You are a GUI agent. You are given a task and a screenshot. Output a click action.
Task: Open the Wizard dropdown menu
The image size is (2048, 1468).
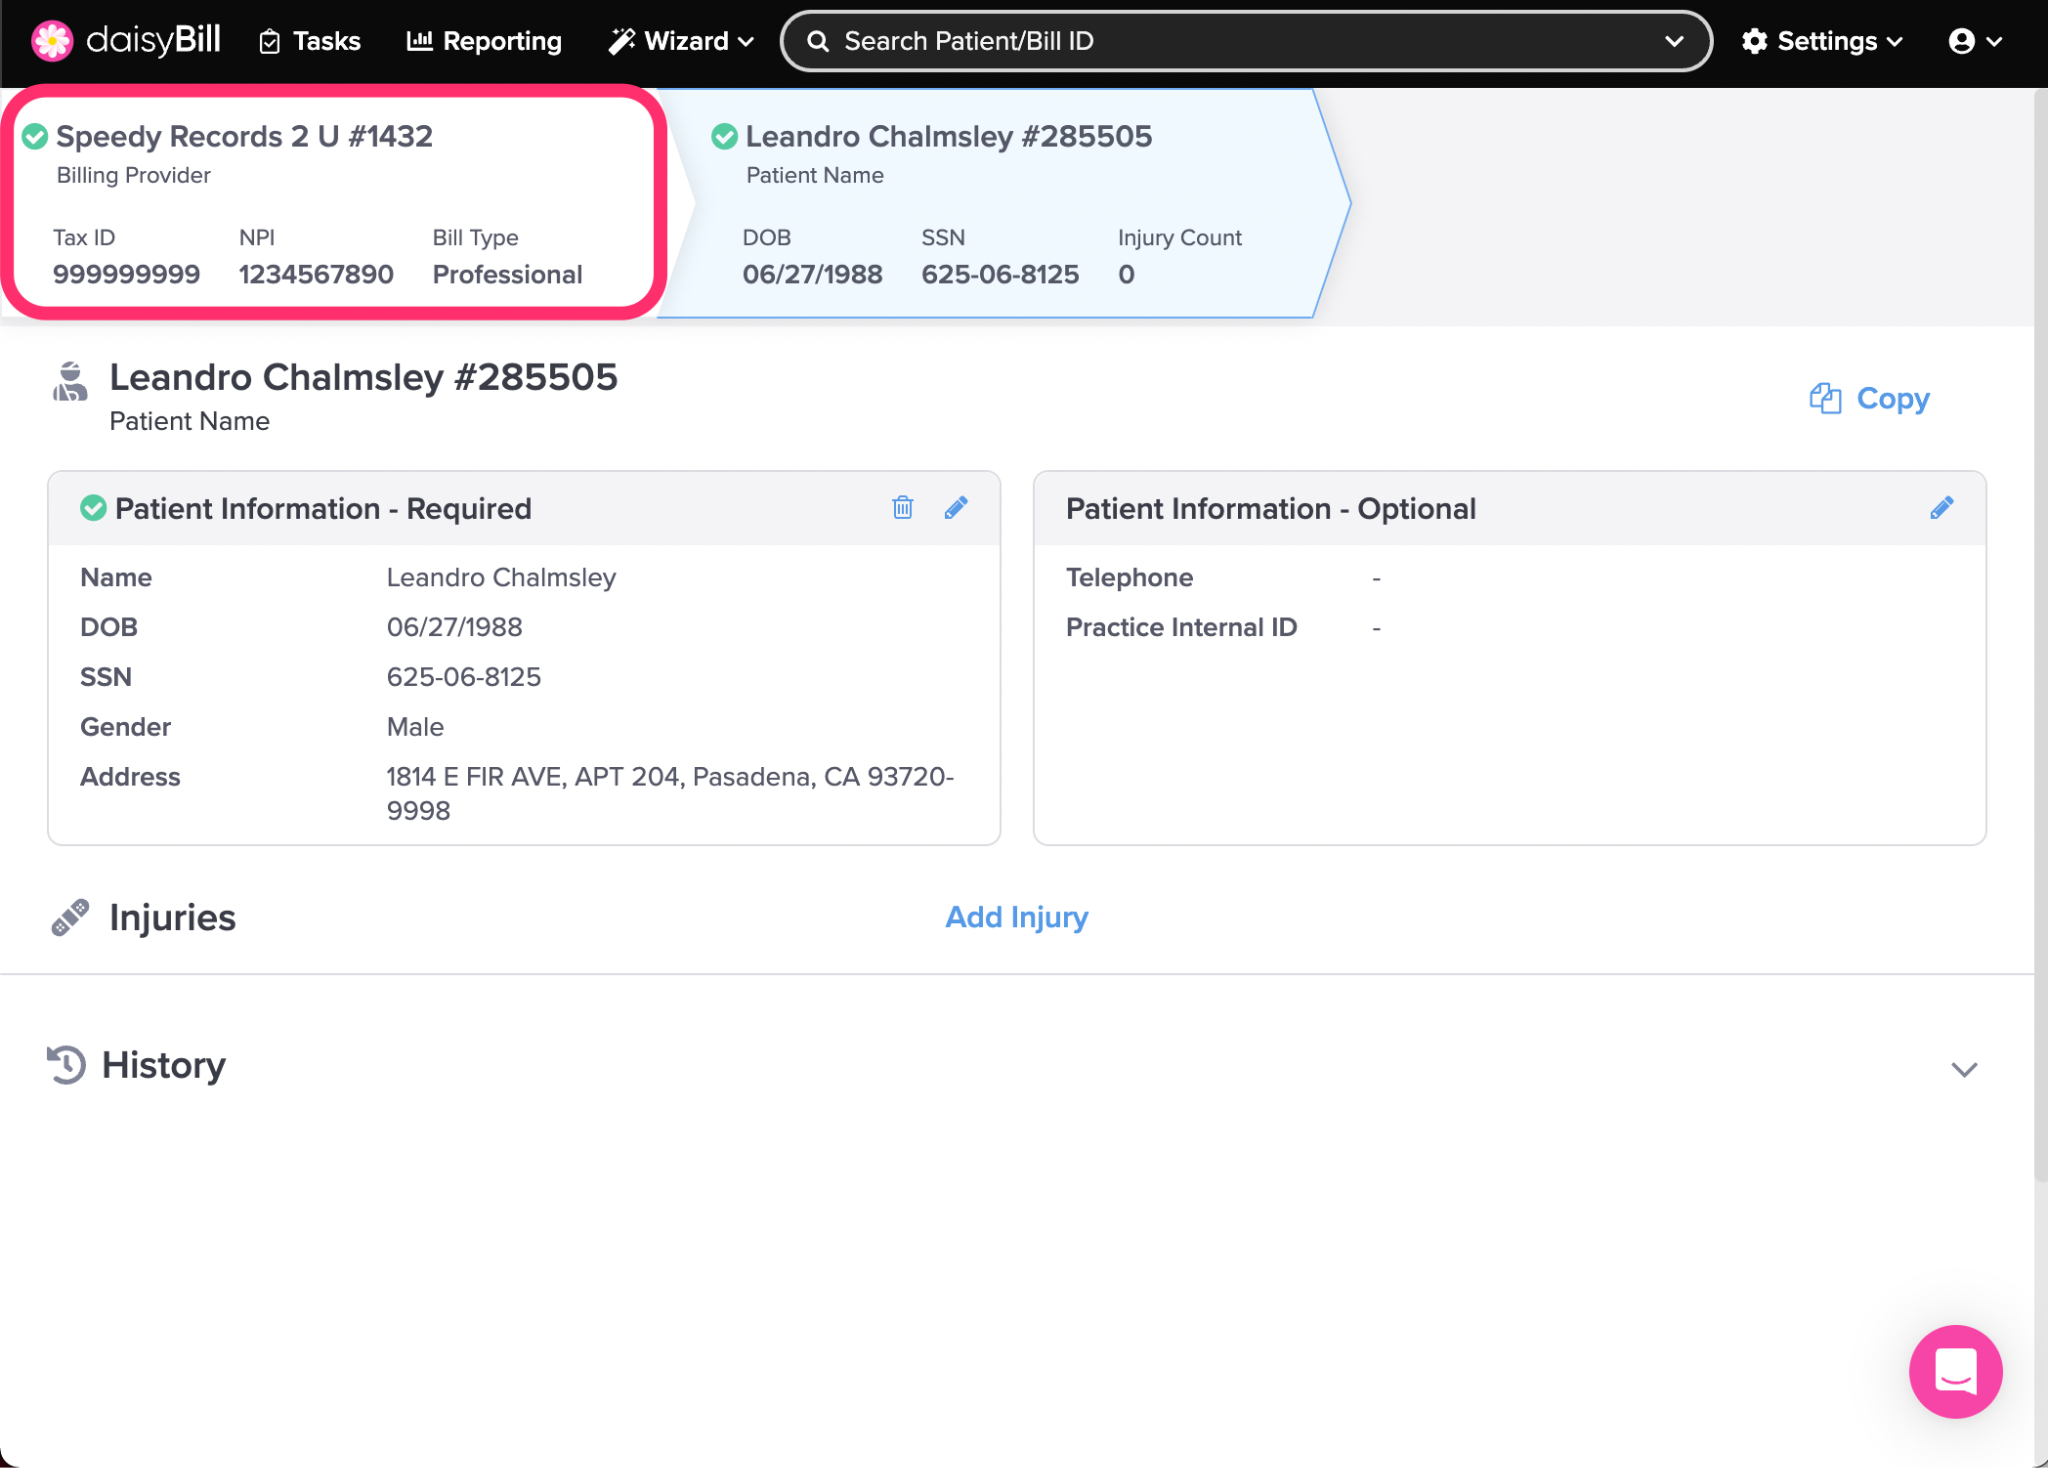pyautogui.click(x=681, y=41)
